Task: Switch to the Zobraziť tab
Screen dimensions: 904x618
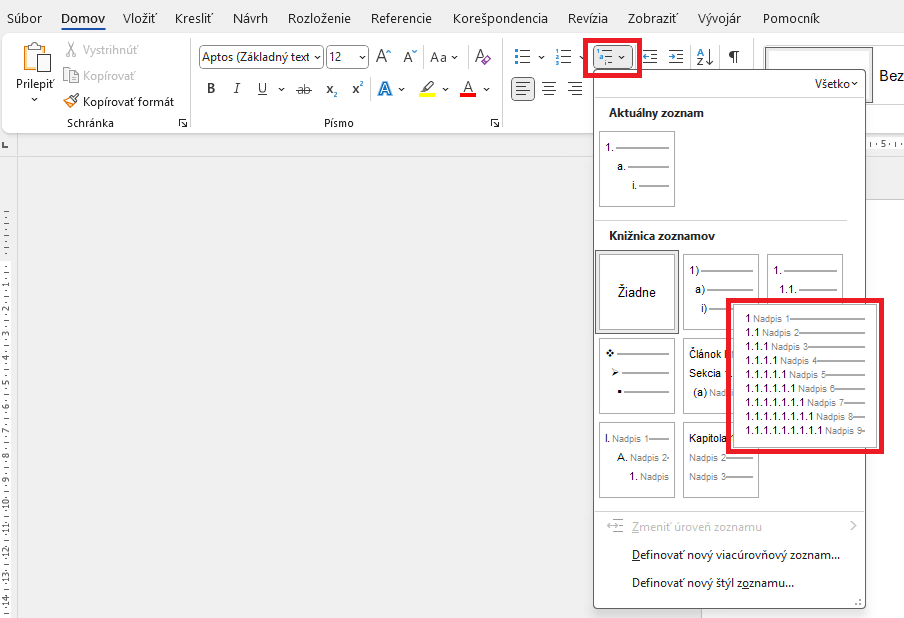Action: (x=653, y=18)
